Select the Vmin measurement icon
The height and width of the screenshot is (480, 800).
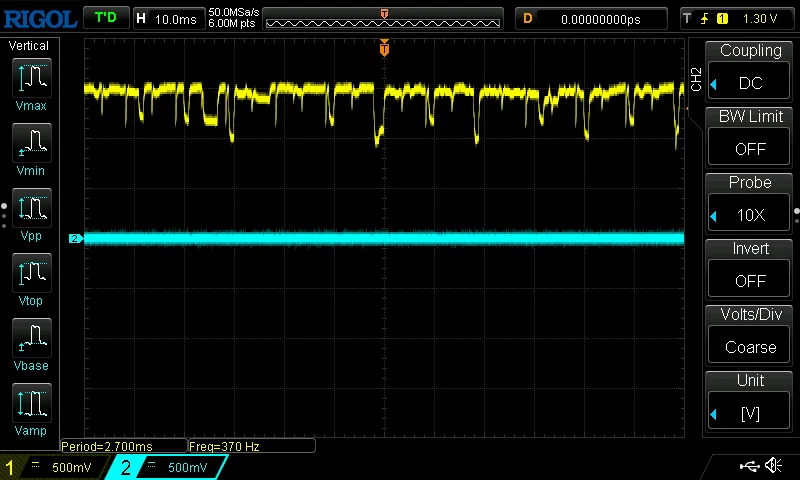[x=32, y=143]
